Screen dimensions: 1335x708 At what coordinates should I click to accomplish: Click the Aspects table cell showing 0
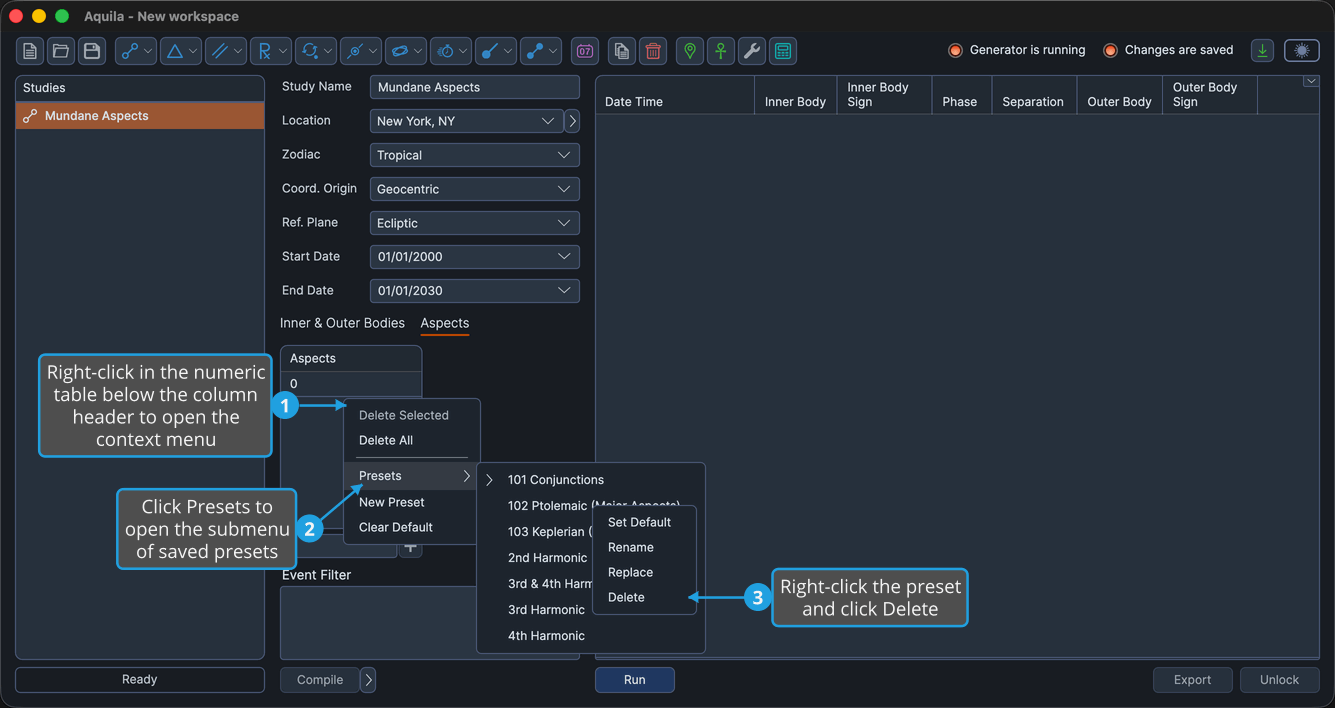[351, 384]
